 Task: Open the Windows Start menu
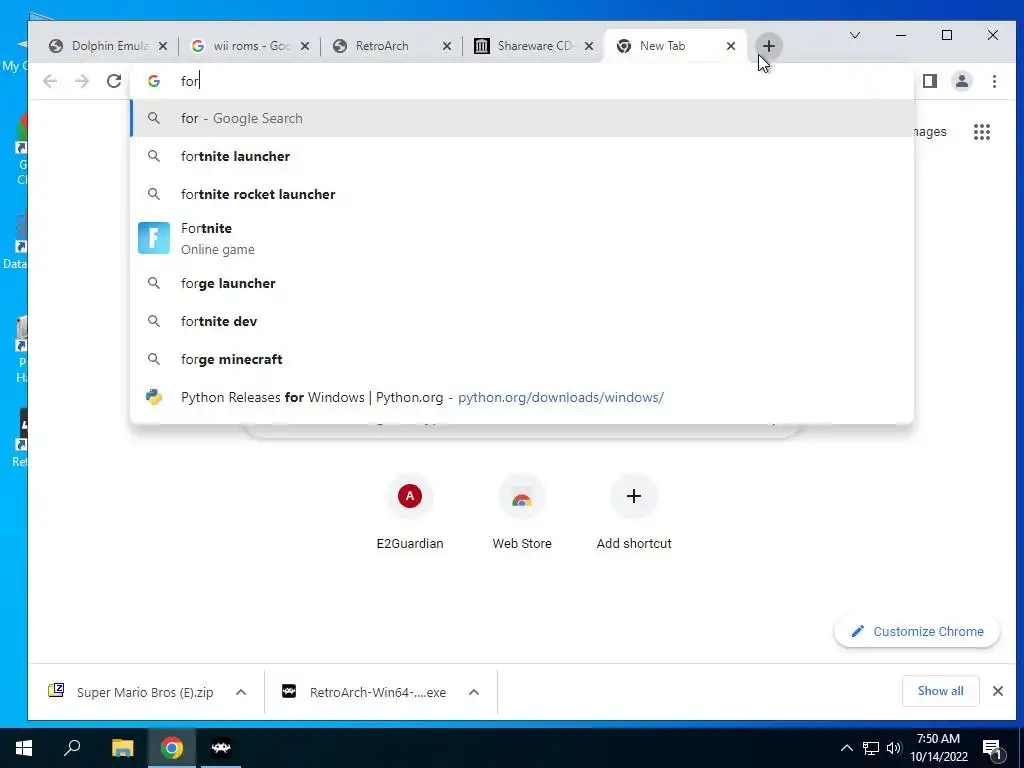[x=24, y=748]
